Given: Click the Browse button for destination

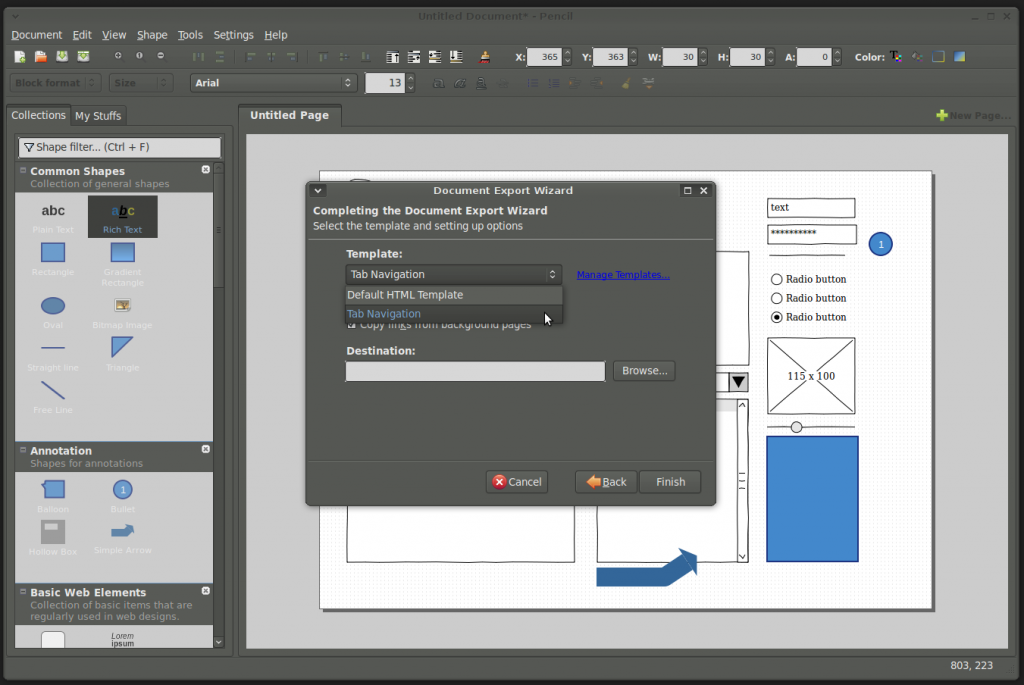Looking at the screenshot, I should click(x=644, y=370).
